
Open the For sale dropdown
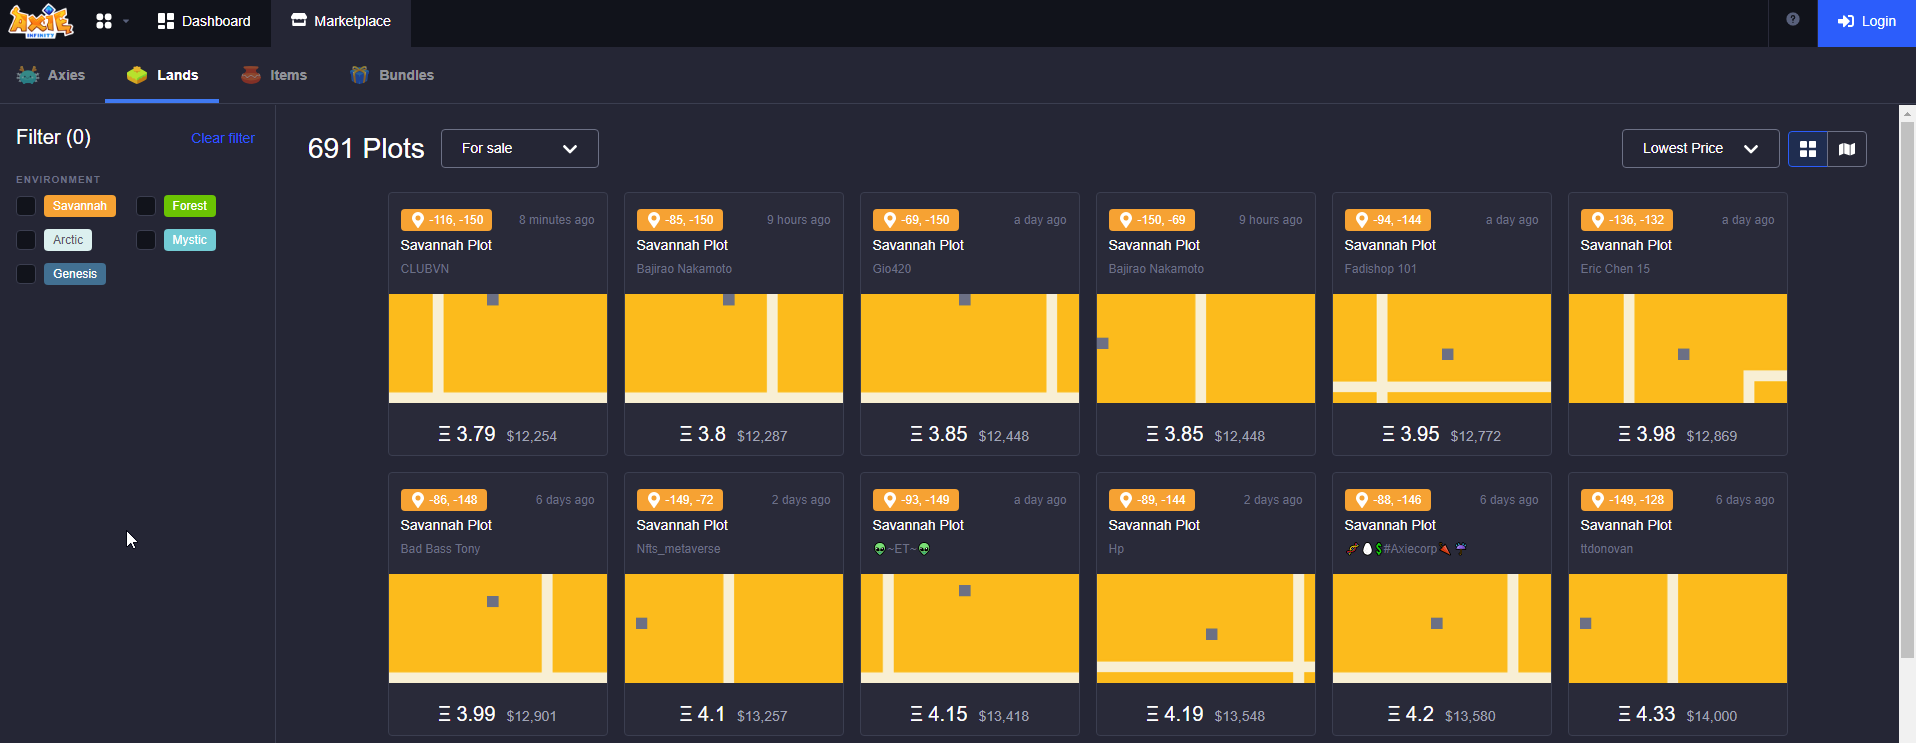click(x=519, y=148)
